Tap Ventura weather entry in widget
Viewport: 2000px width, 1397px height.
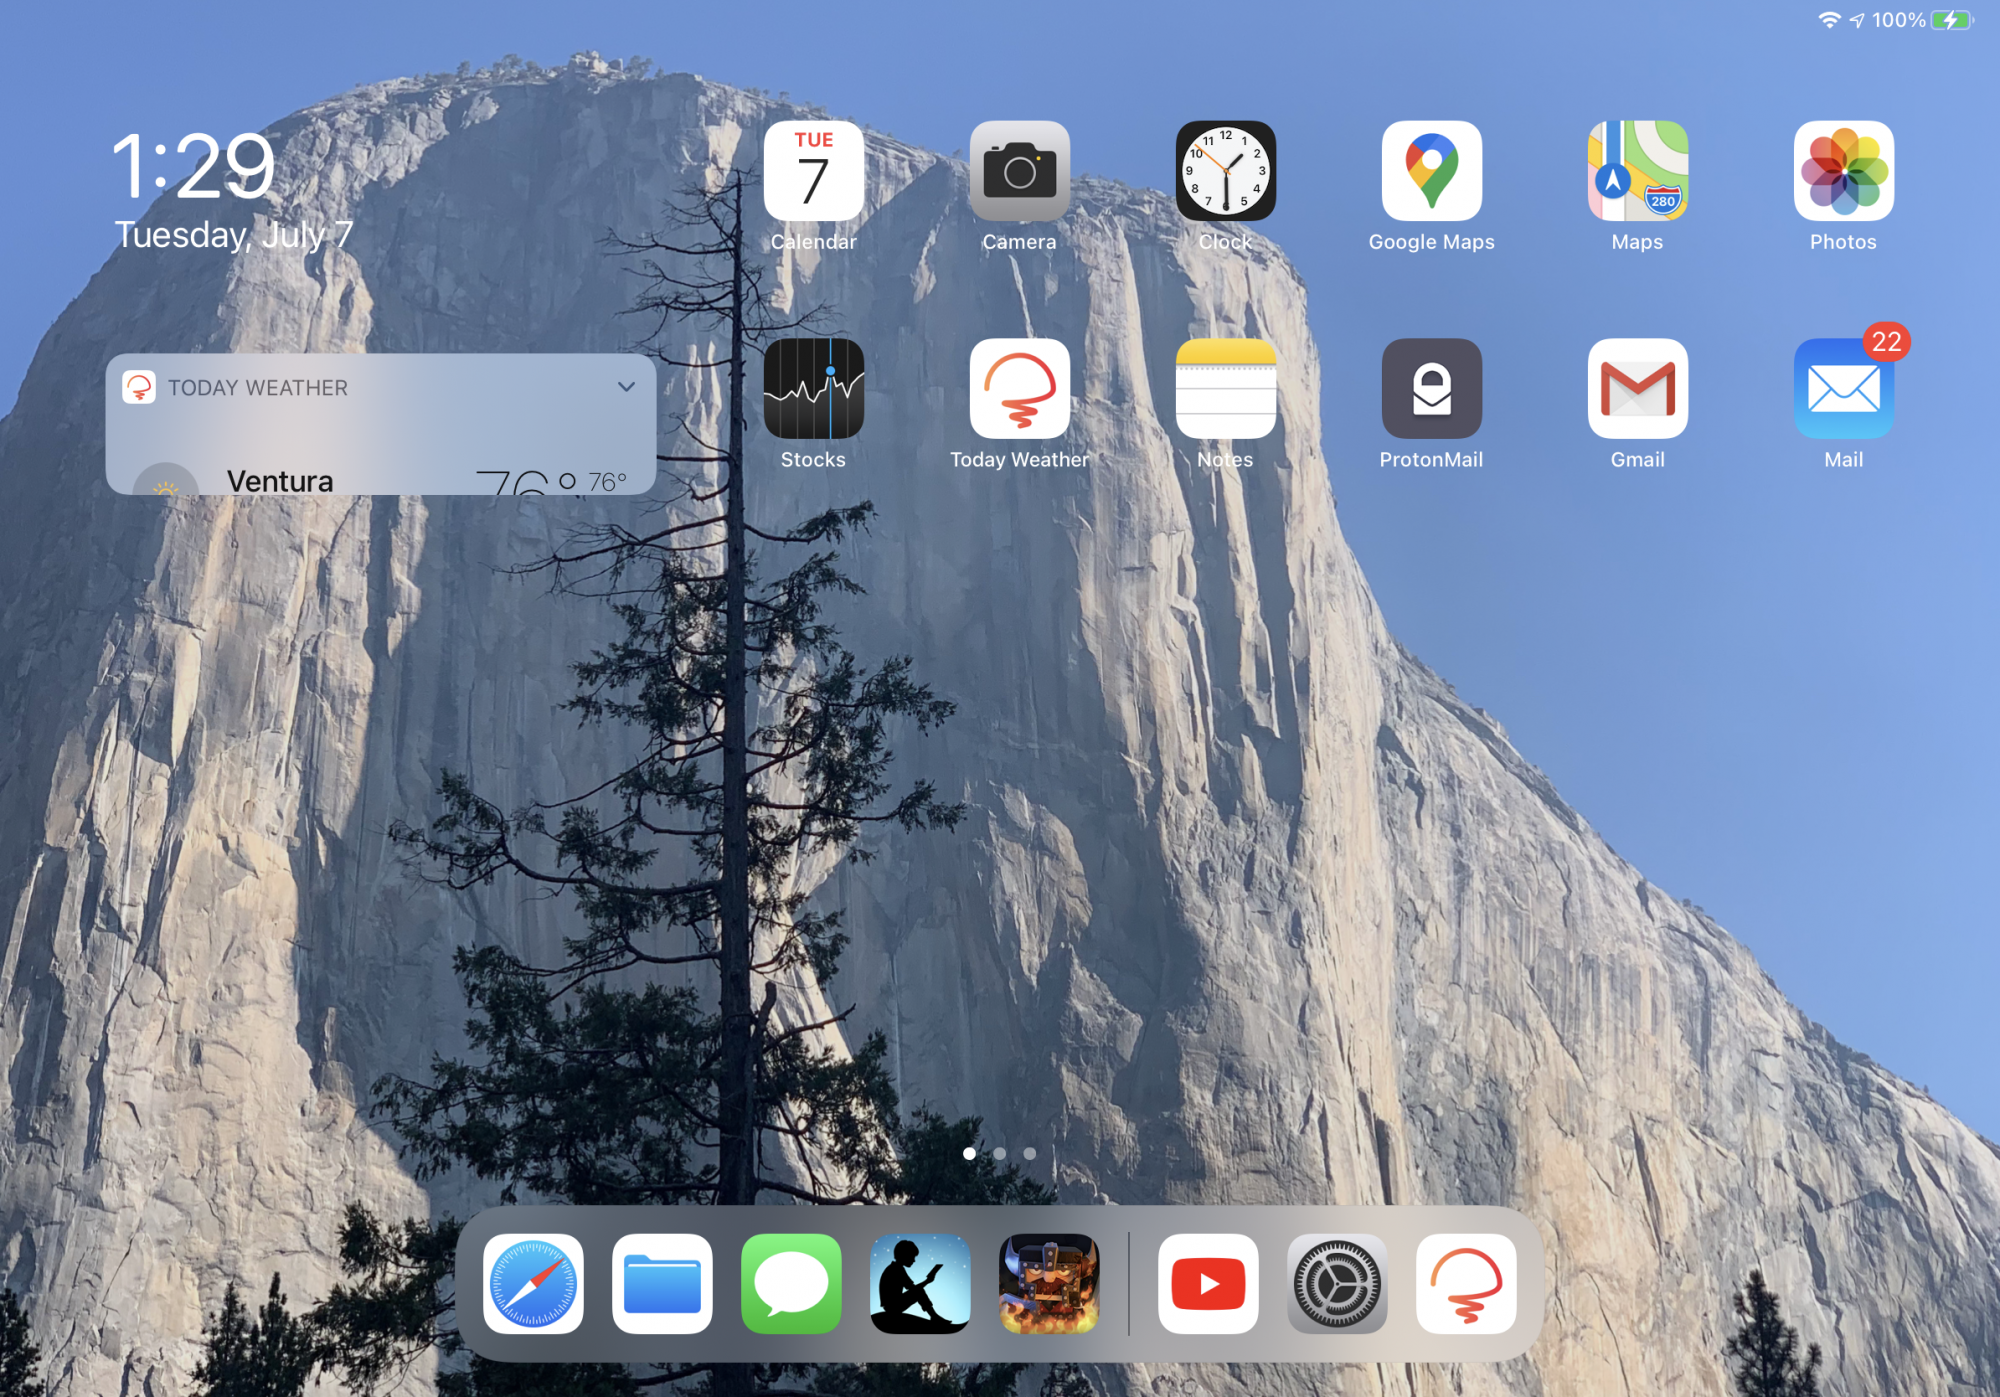point(280,480)
